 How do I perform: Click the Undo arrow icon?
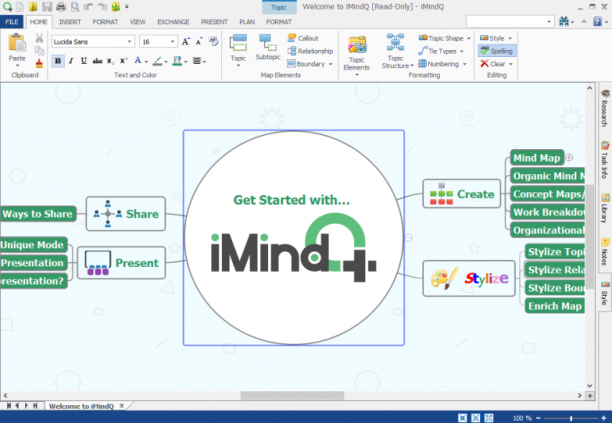(x=88, y=7)
